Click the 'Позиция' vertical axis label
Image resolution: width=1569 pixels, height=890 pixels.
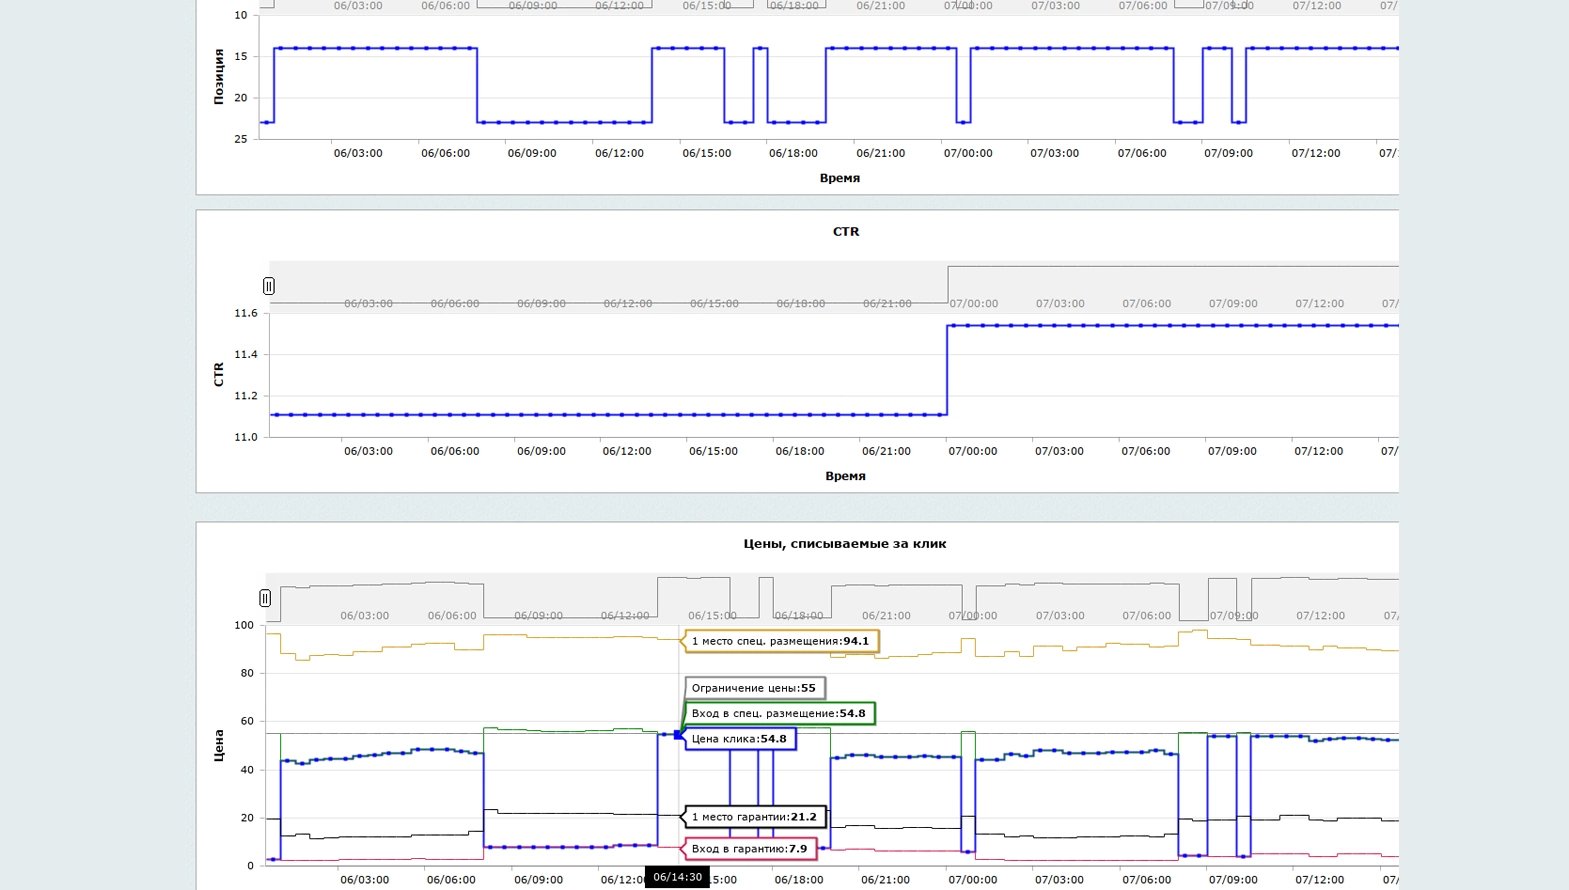[219, 77]
